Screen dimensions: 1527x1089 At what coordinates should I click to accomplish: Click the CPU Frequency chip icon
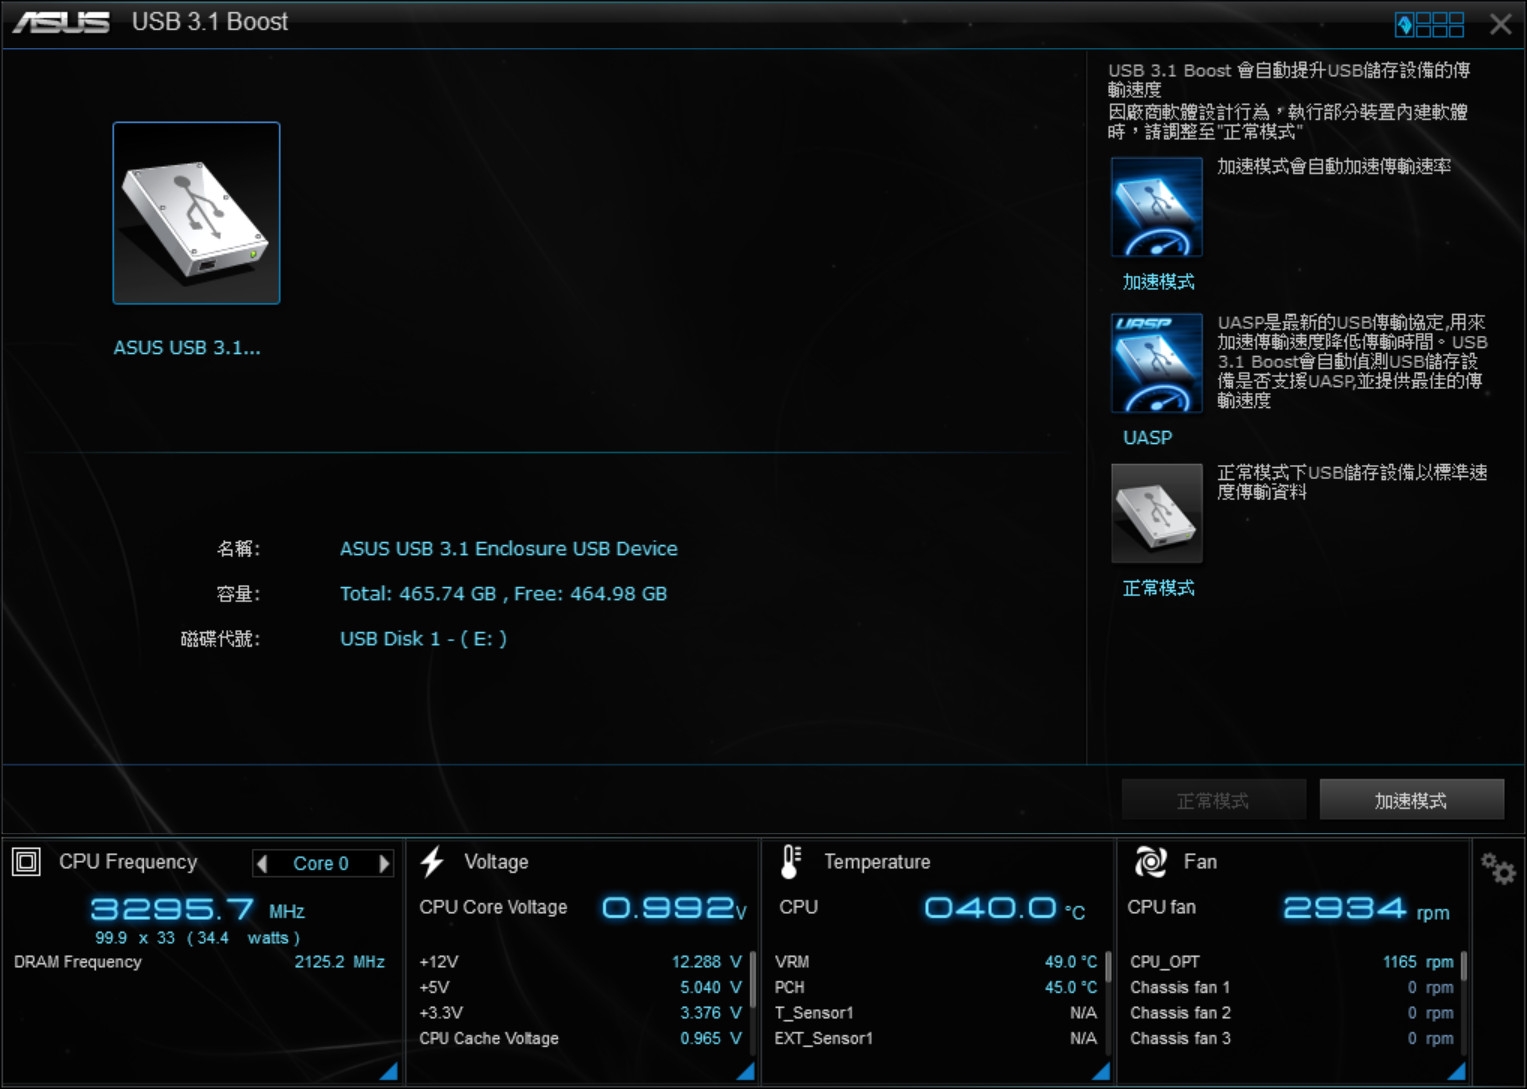pyautogui.click(x=26, y=861)
